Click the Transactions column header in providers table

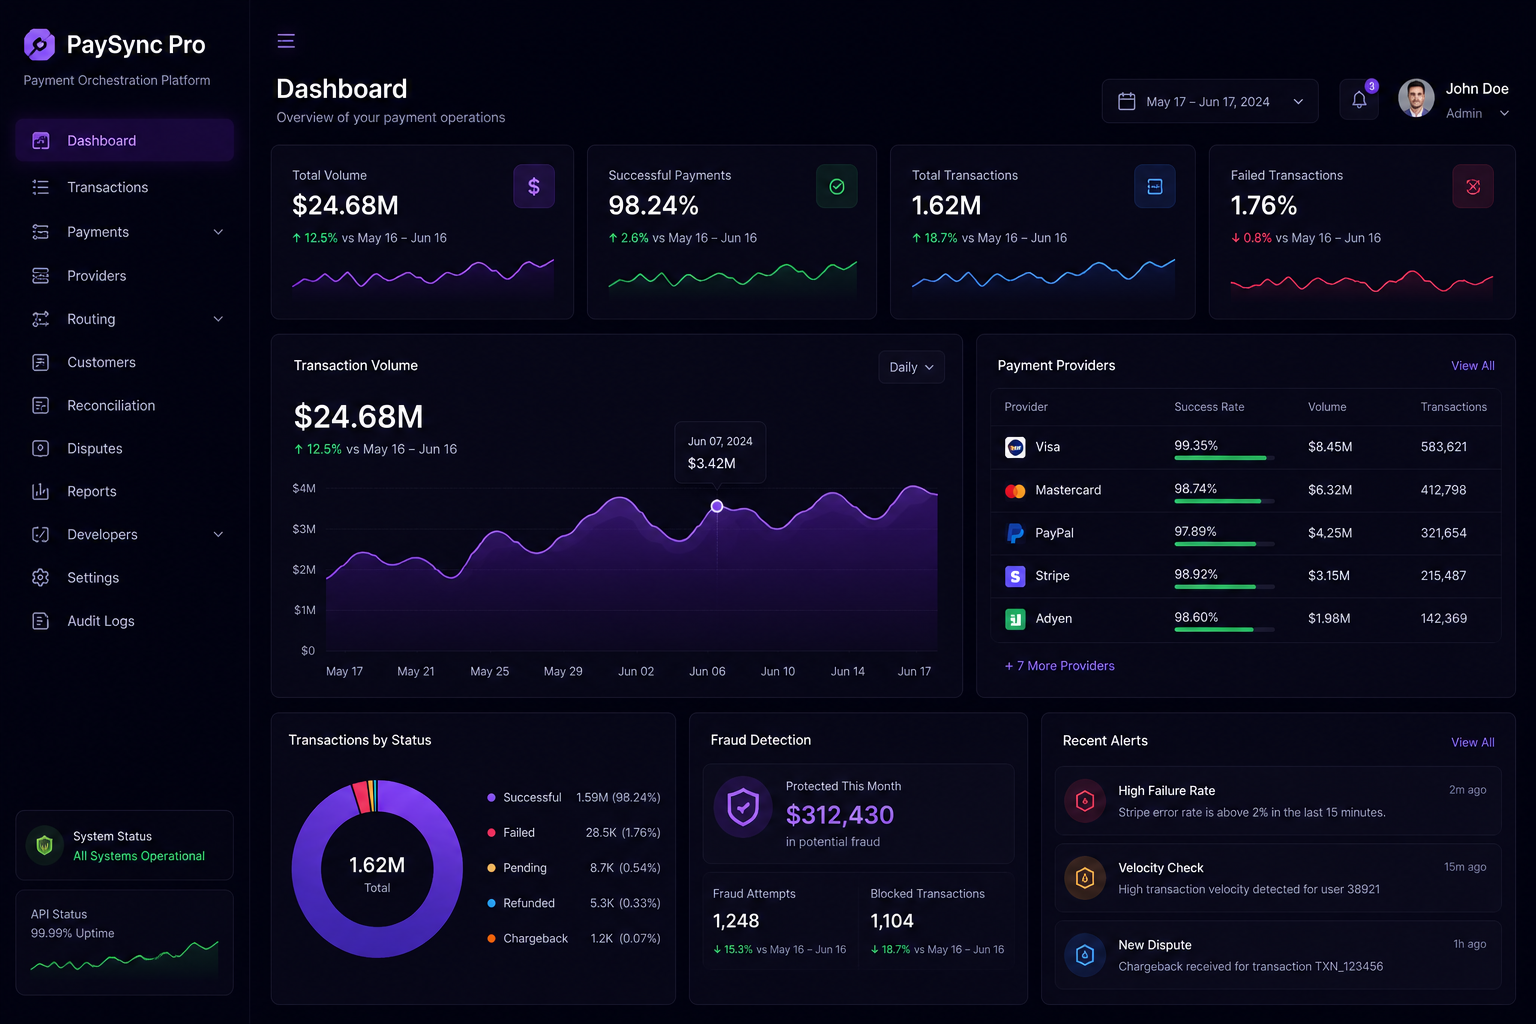pyautogui.click(x=1453, y=407)
